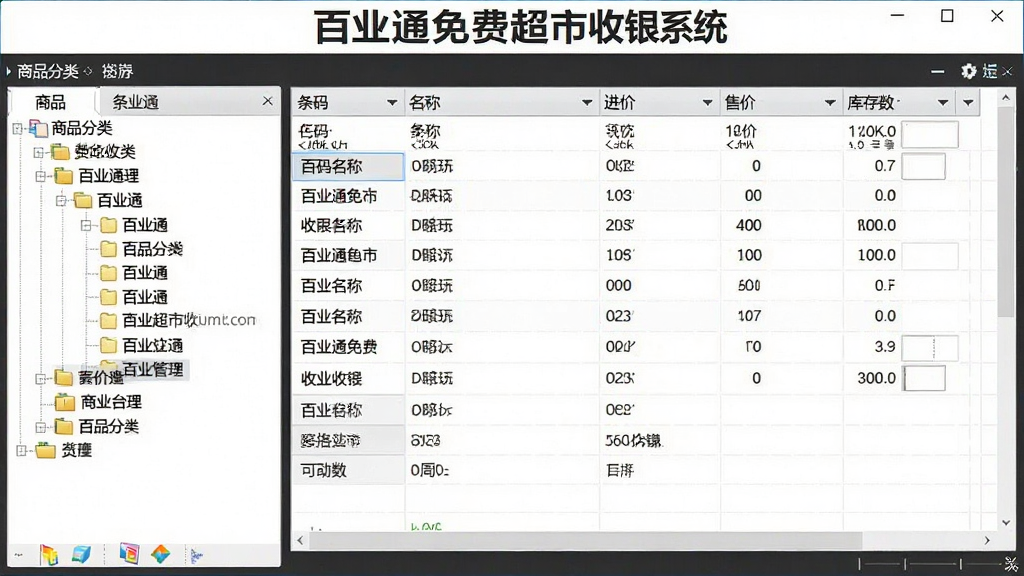
Task: Click the horizontal scrollbar right arrow
Action: 987,540
